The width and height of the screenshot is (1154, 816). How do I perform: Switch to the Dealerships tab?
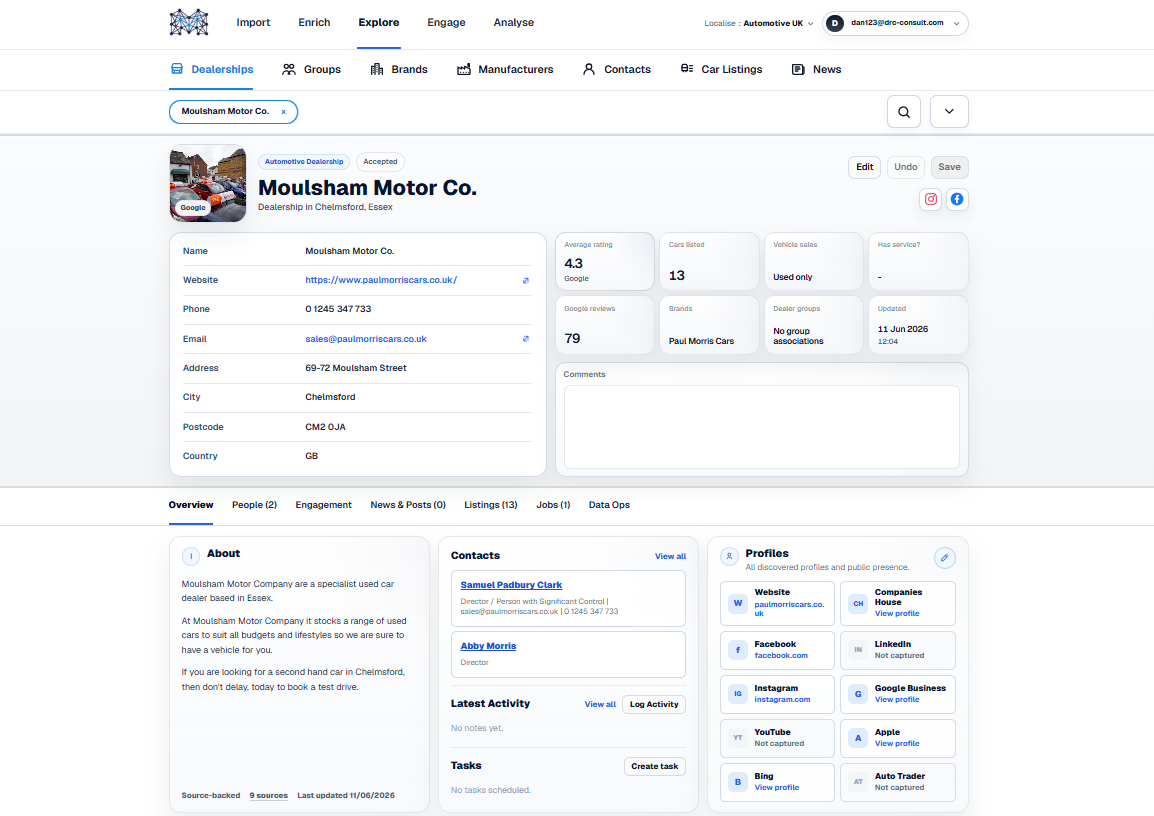pyautogui.click(x=212, y=69)
